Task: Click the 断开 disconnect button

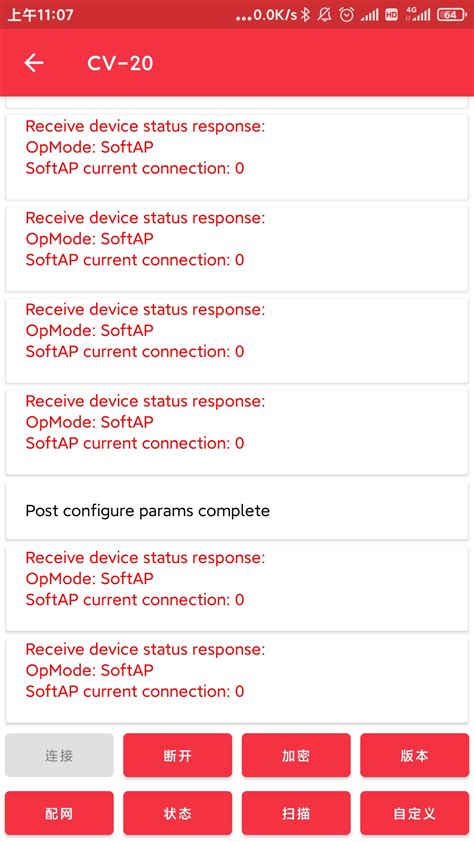Action: 178,755
